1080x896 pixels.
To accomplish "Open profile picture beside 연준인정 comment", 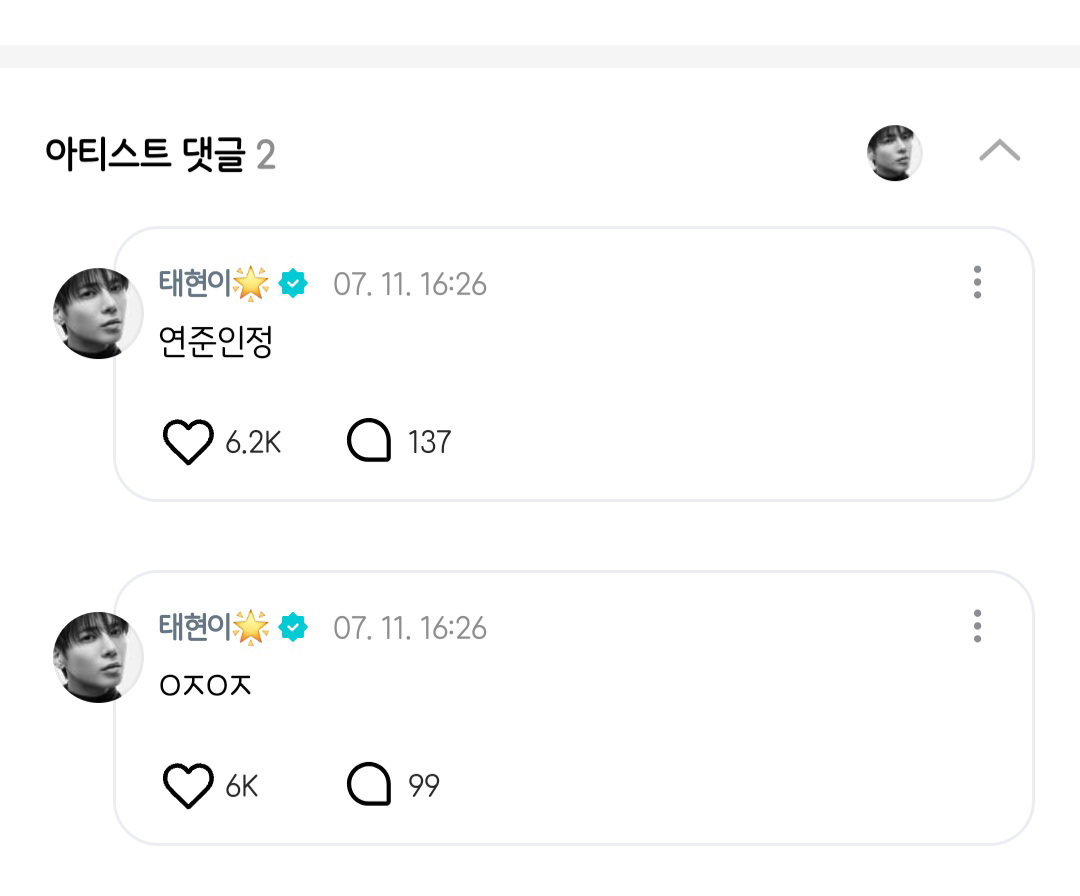I will coord(98,313).
